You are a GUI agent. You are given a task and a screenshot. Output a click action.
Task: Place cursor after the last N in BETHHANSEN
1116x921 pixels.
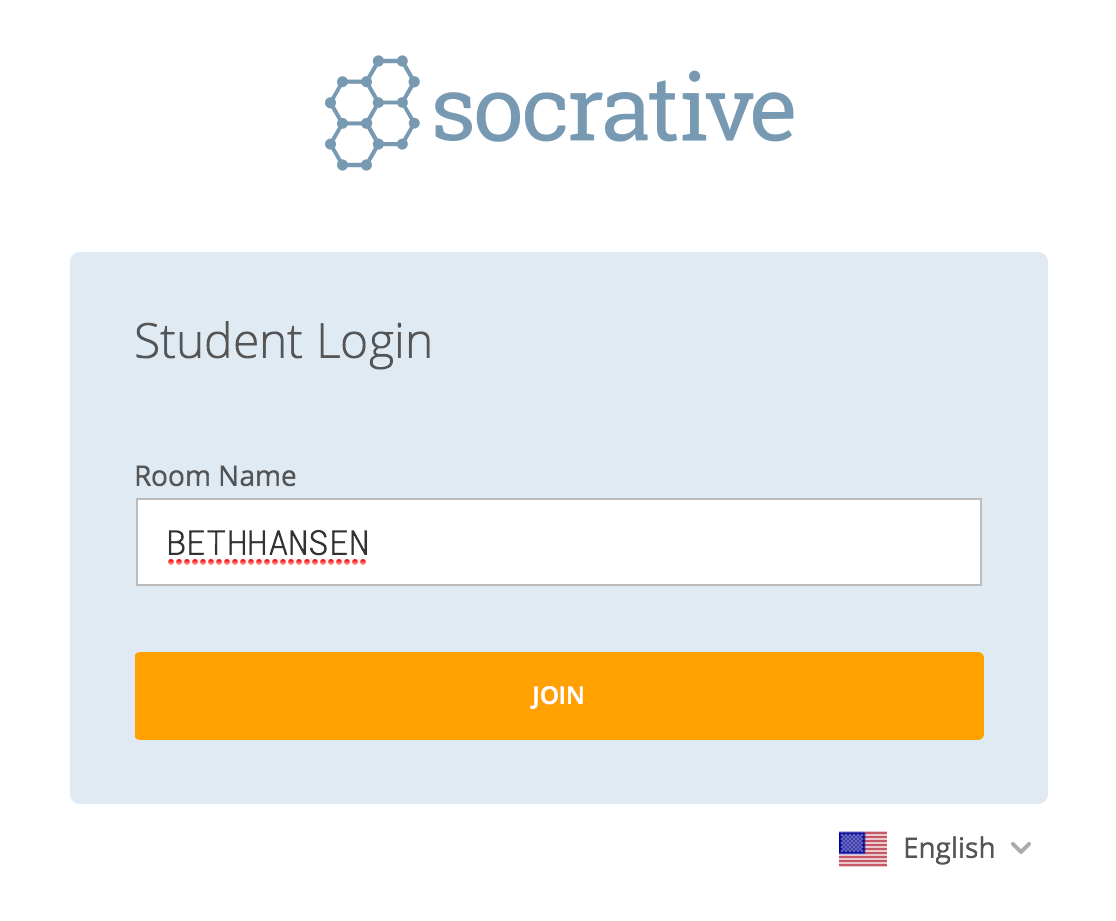[x=371, y=544]
